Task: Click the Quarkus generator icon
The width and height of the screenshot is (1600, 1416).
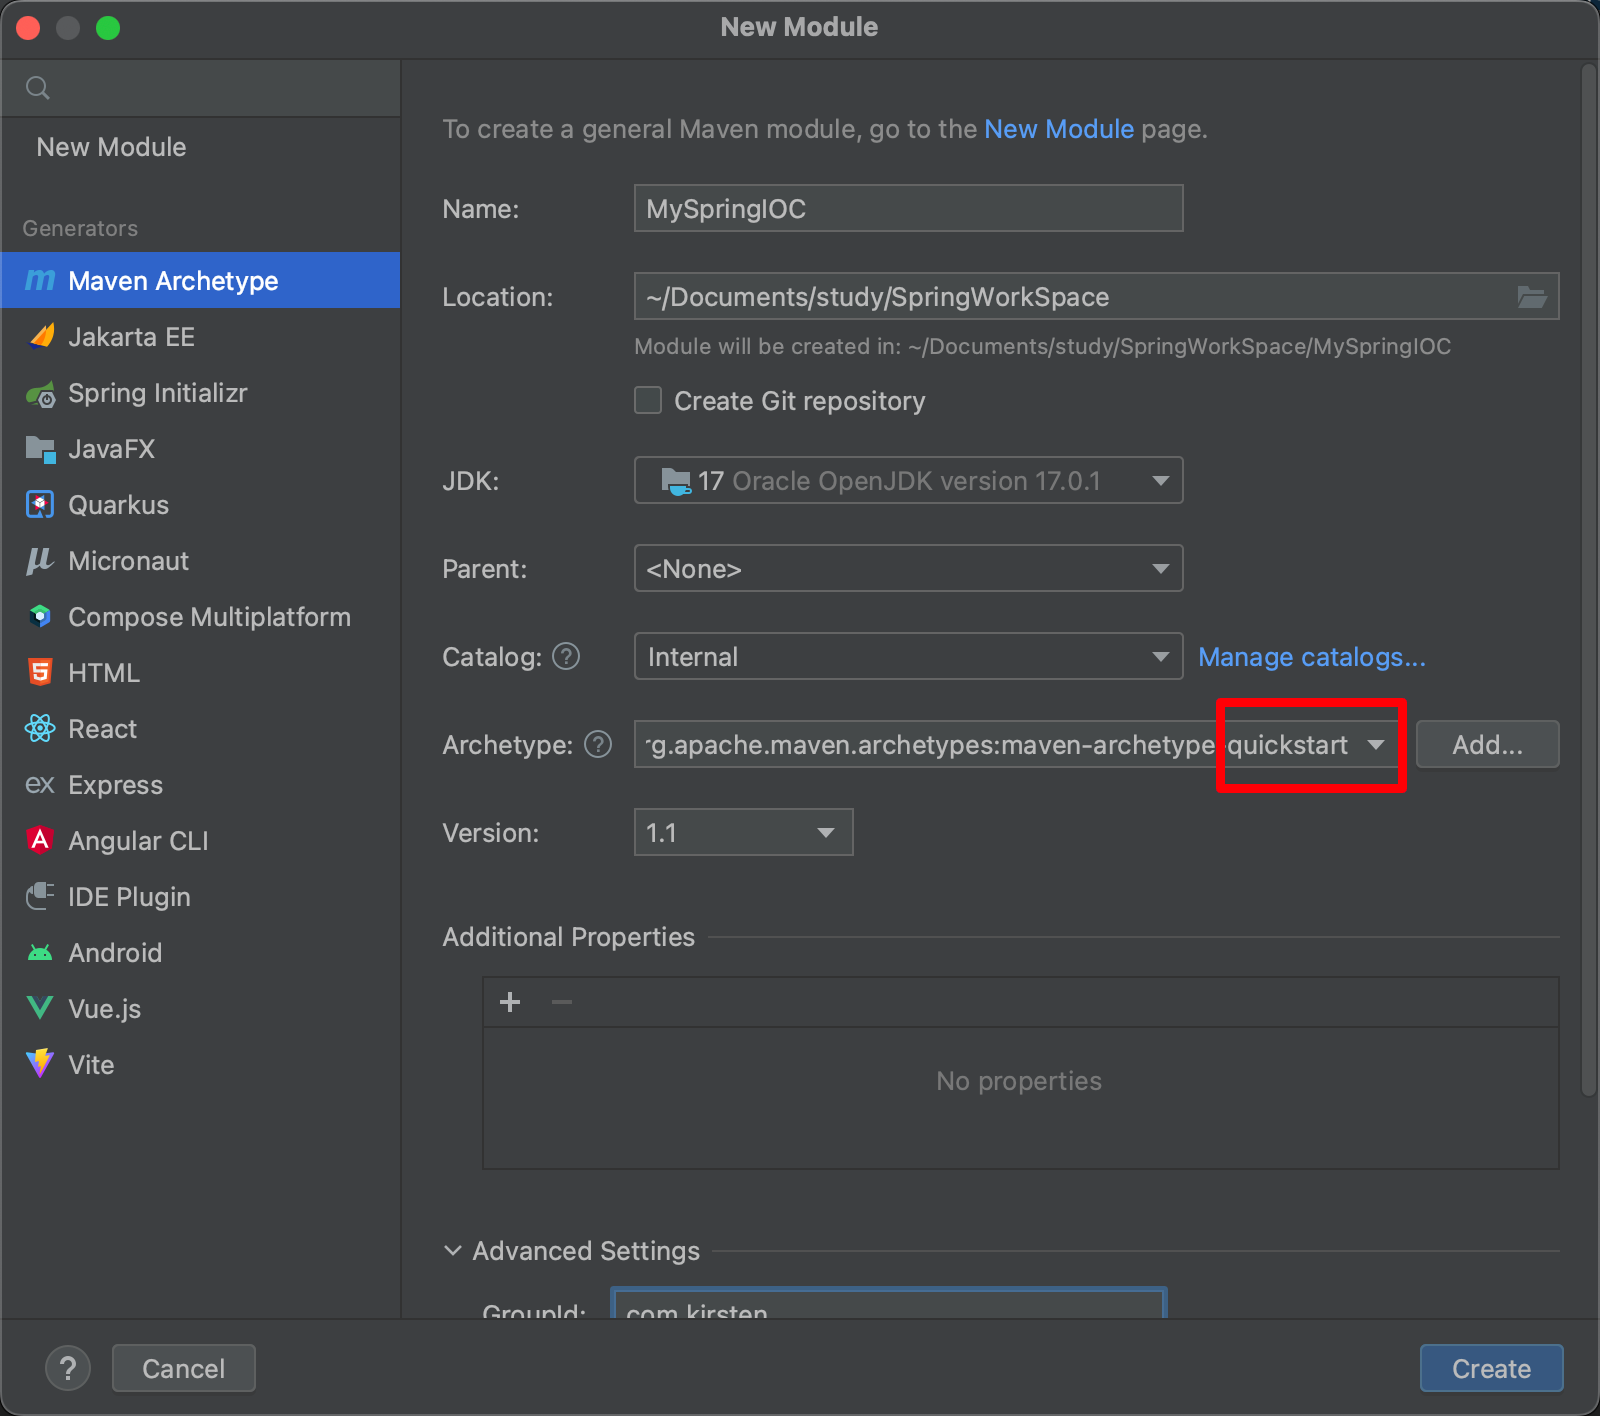Action: [40, 505]
